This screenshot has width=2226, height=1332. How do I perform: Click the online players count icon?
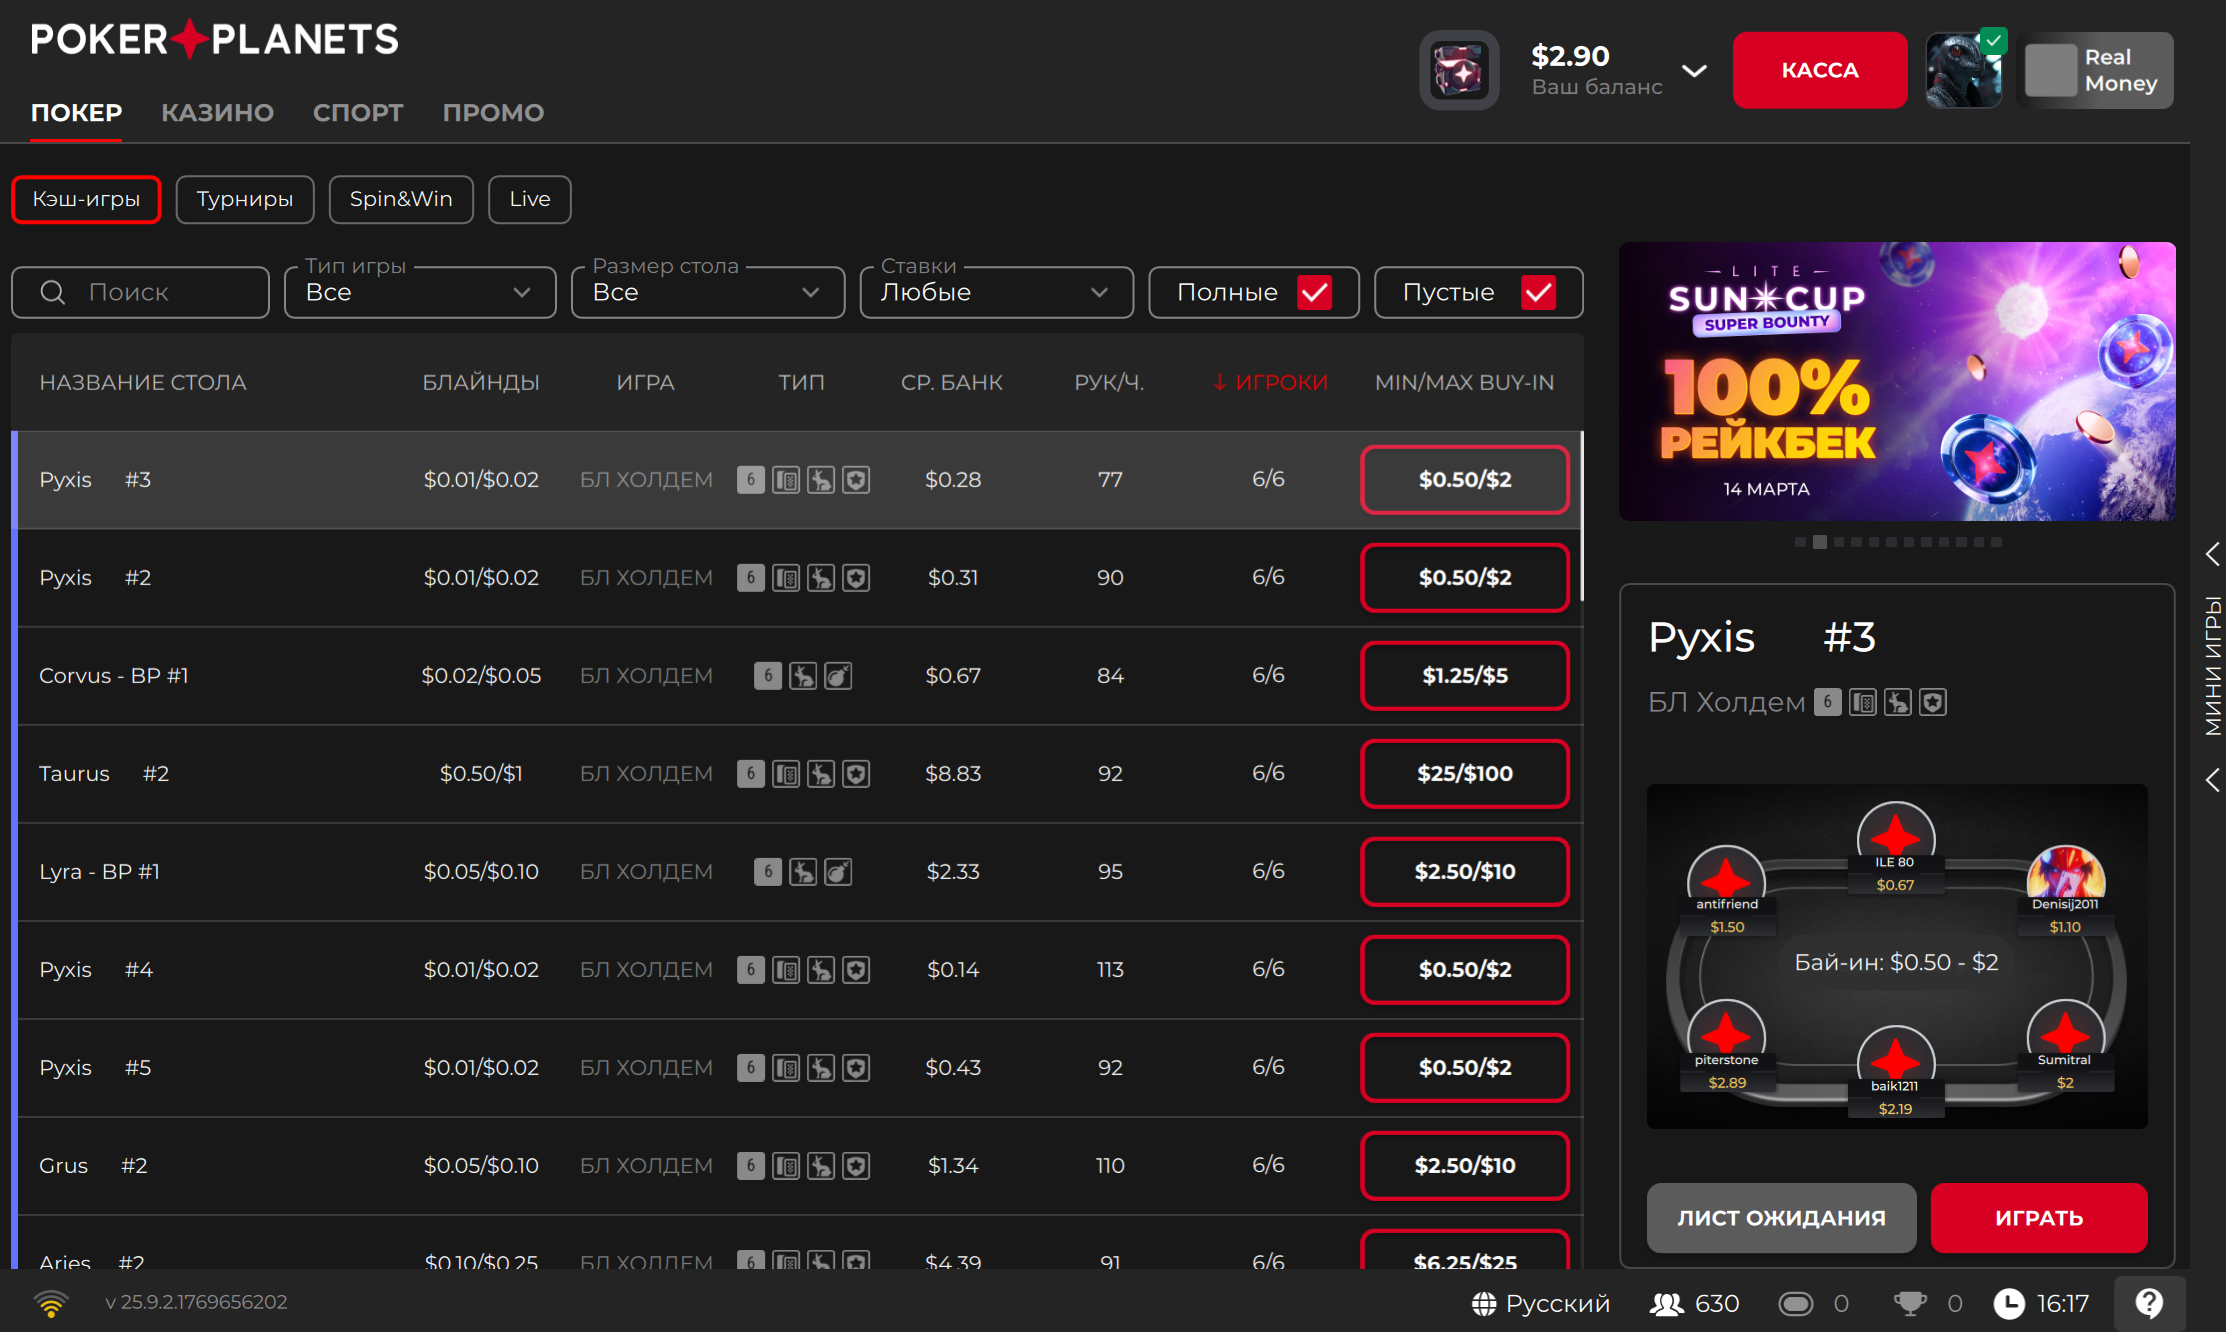pos(1666,1303)
